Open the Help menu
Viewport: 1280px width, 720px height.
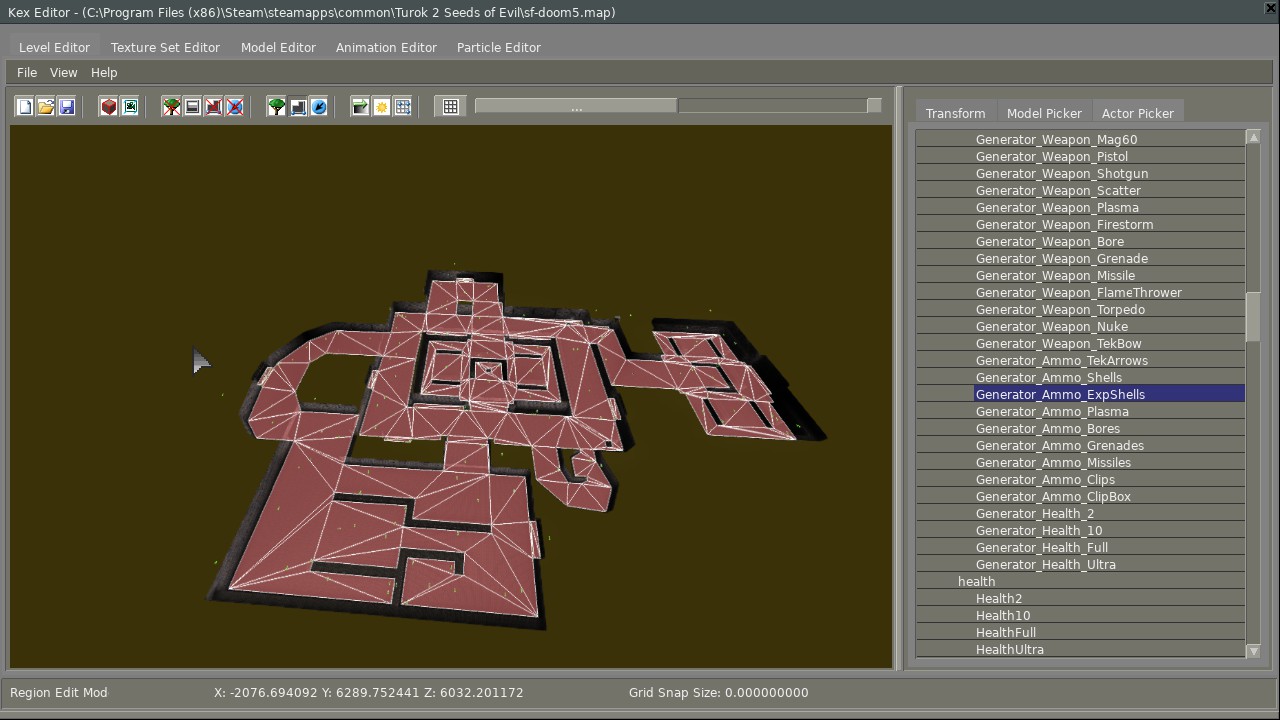(104, 73)
